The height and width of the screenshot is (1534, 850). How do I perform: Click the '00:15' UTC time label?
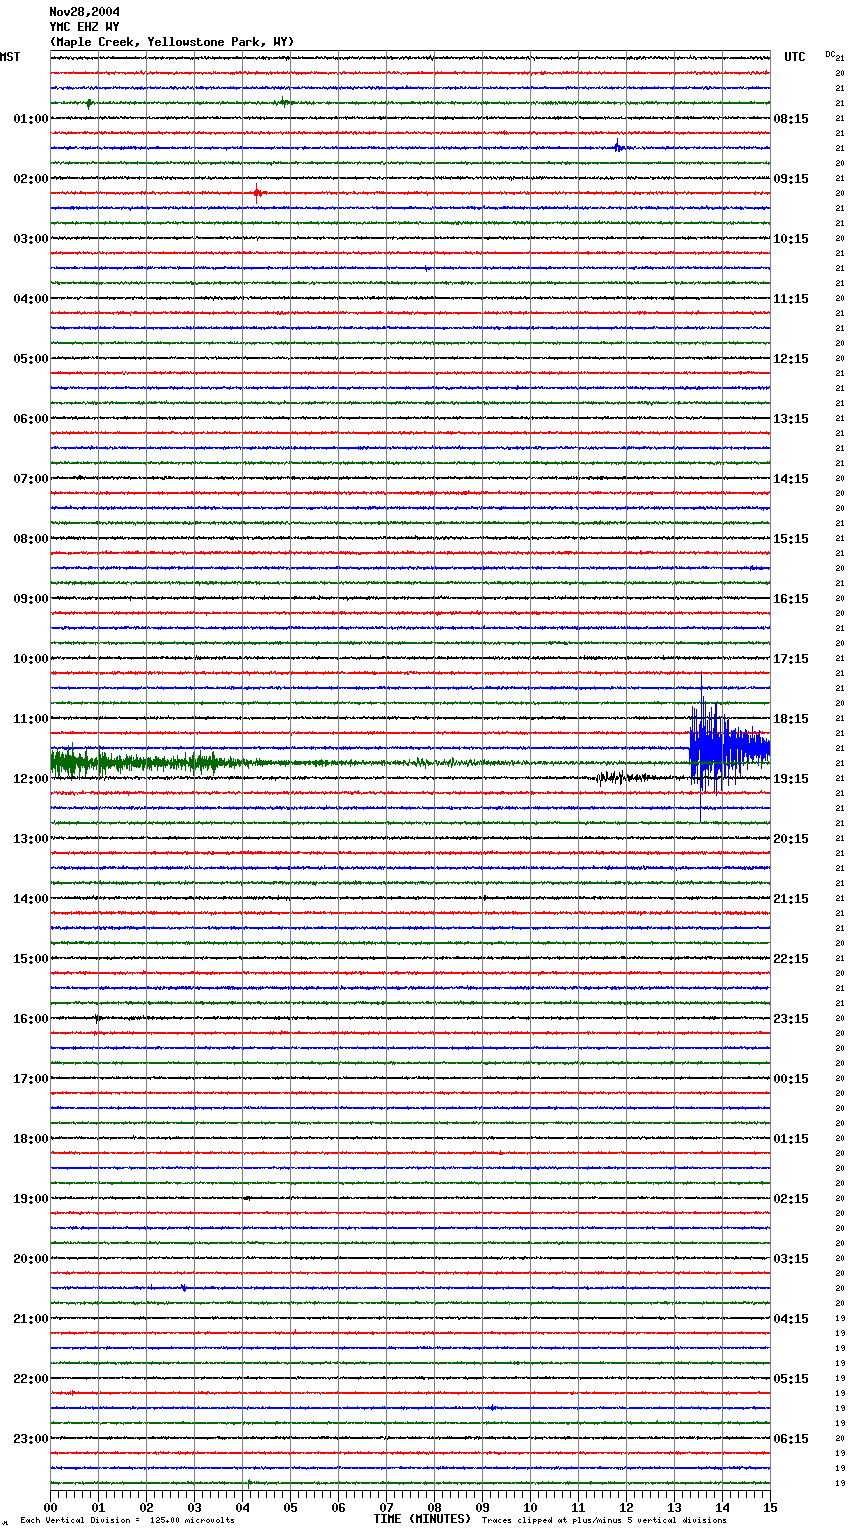(791, 1079)
